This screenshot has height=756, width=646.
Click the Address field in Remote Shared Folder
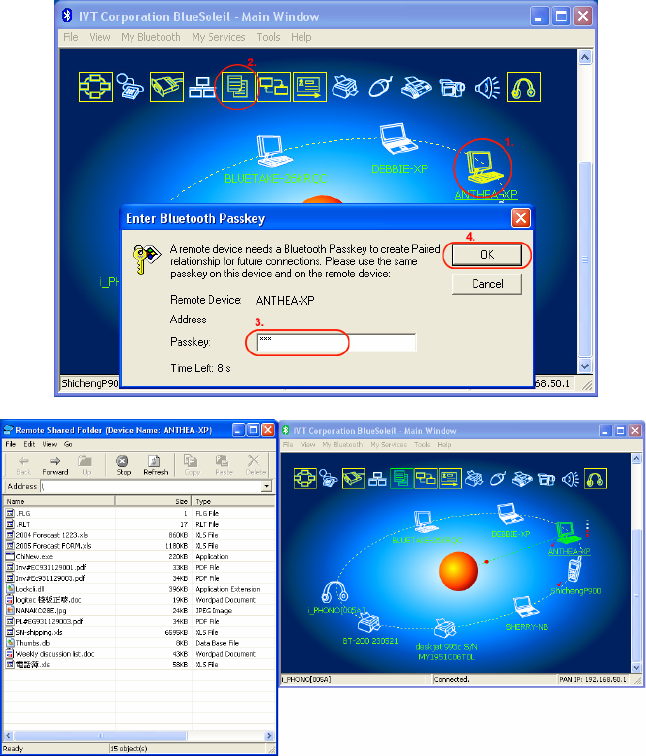[x=151, y=486]
